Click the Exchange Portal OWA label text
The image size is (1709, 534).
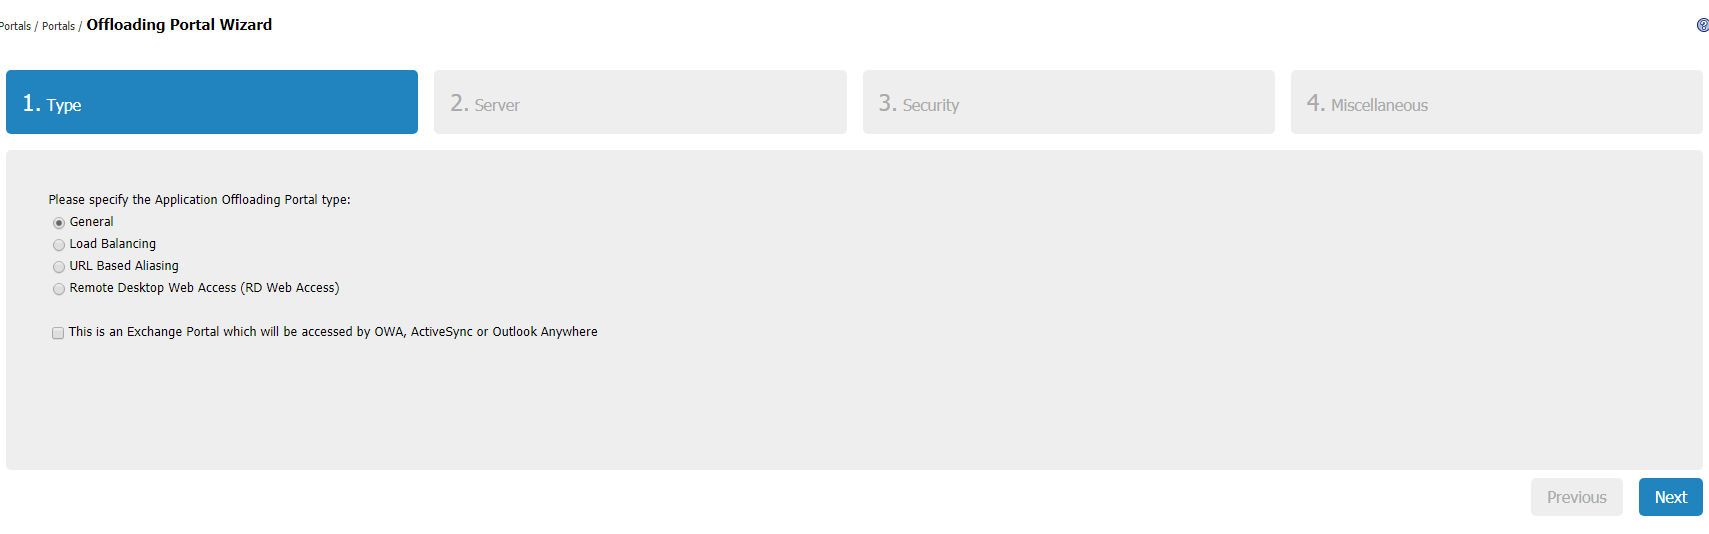333,332
